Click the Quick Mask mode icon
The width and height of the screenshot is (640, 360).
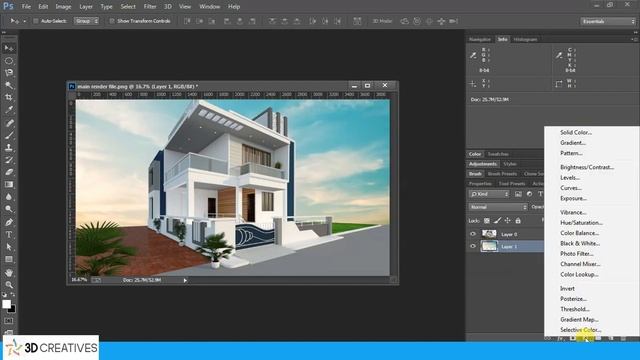[x=9, y=321]
